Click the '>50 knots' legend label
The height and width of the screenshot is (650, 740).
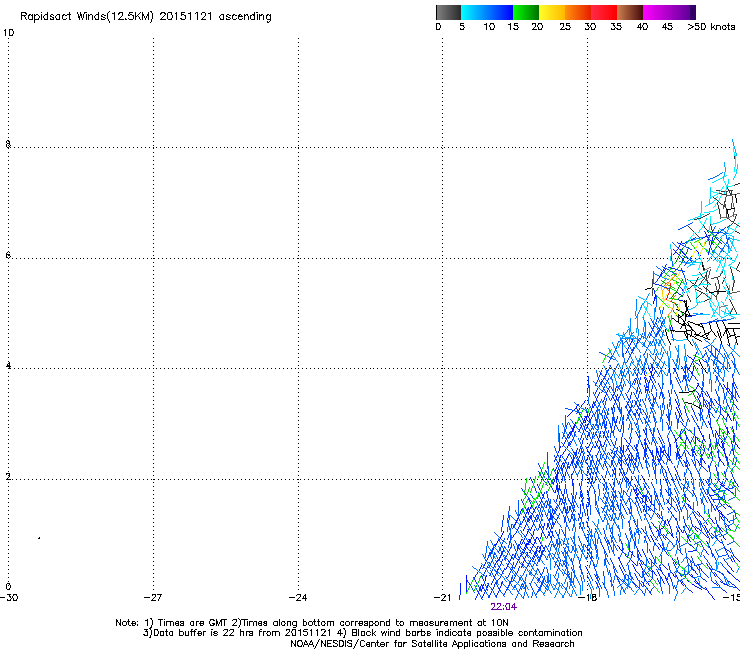[x=711, y=26]
